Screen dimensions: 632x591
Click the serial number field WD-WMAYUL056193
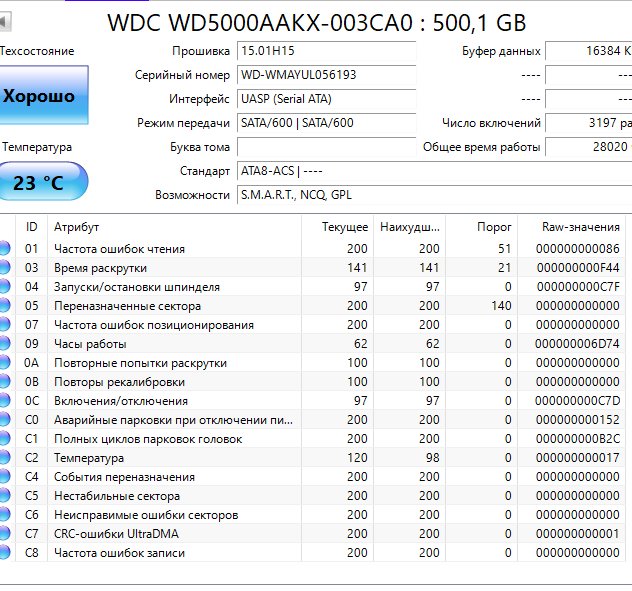[x=326, y=75]
